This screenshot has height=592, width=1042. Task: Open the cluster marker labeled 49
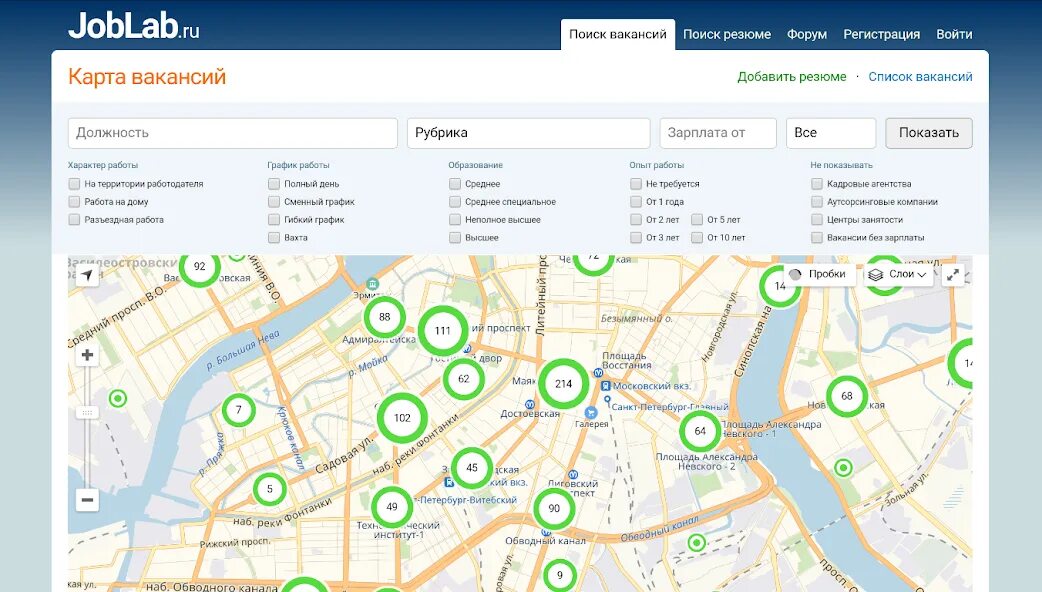[392, 507]
